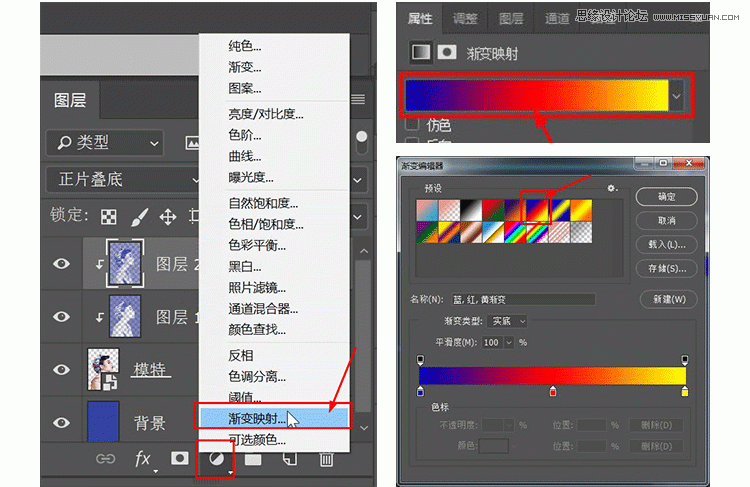Hide layer 图层 1

pos(62,317)
